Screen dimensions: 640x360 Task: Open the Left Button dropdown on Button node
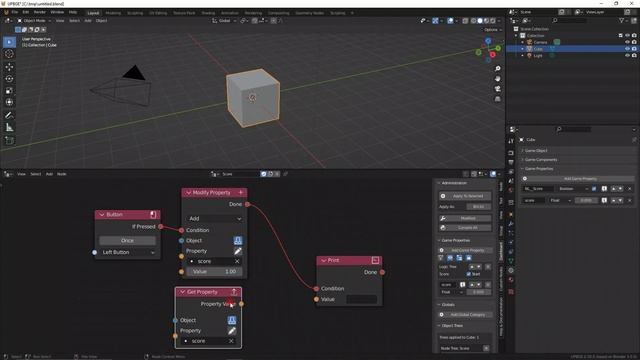[127, 252]
